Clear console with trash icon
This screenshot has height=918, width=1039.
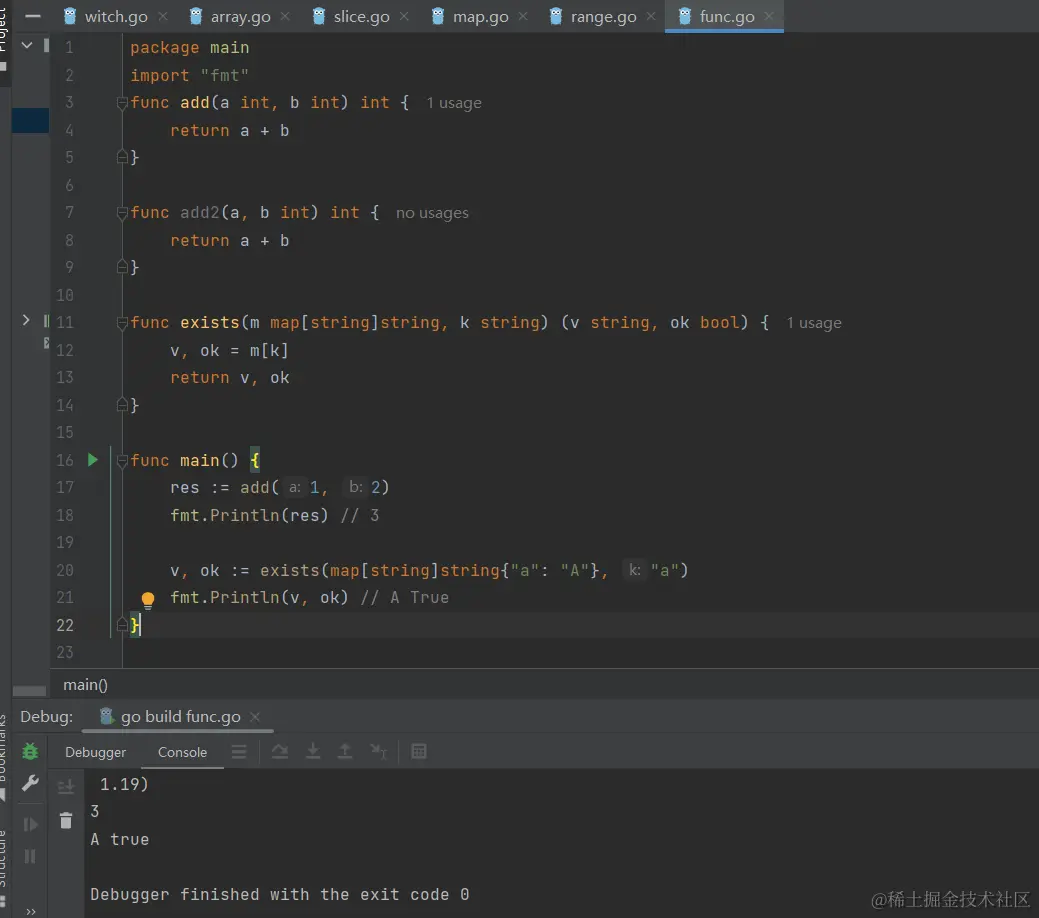pos(66,821)
